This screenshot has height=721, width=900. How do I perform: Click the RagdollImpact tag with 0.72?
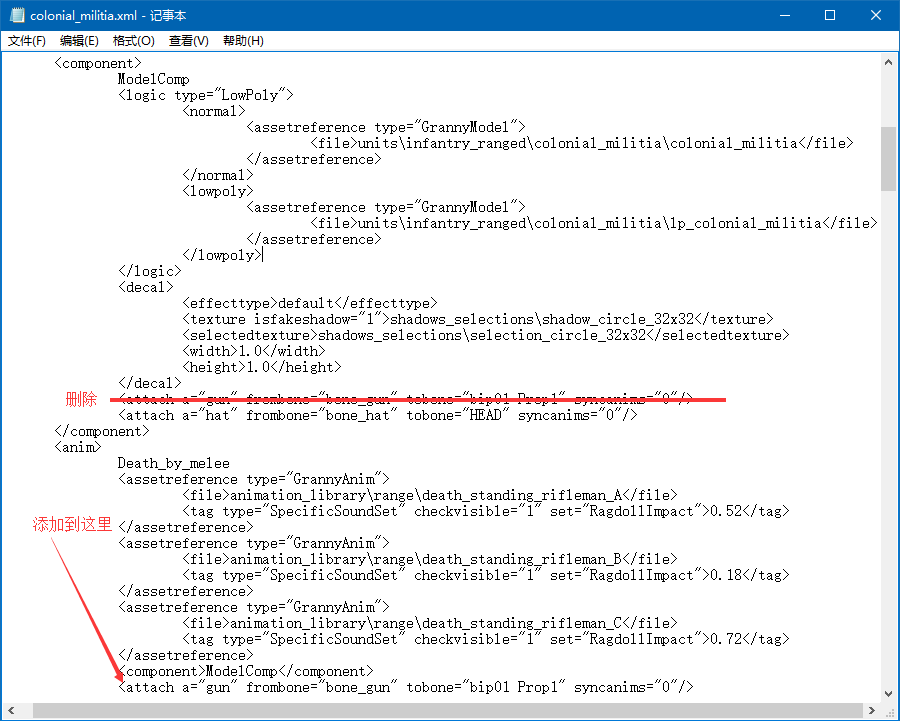(486, 639)
